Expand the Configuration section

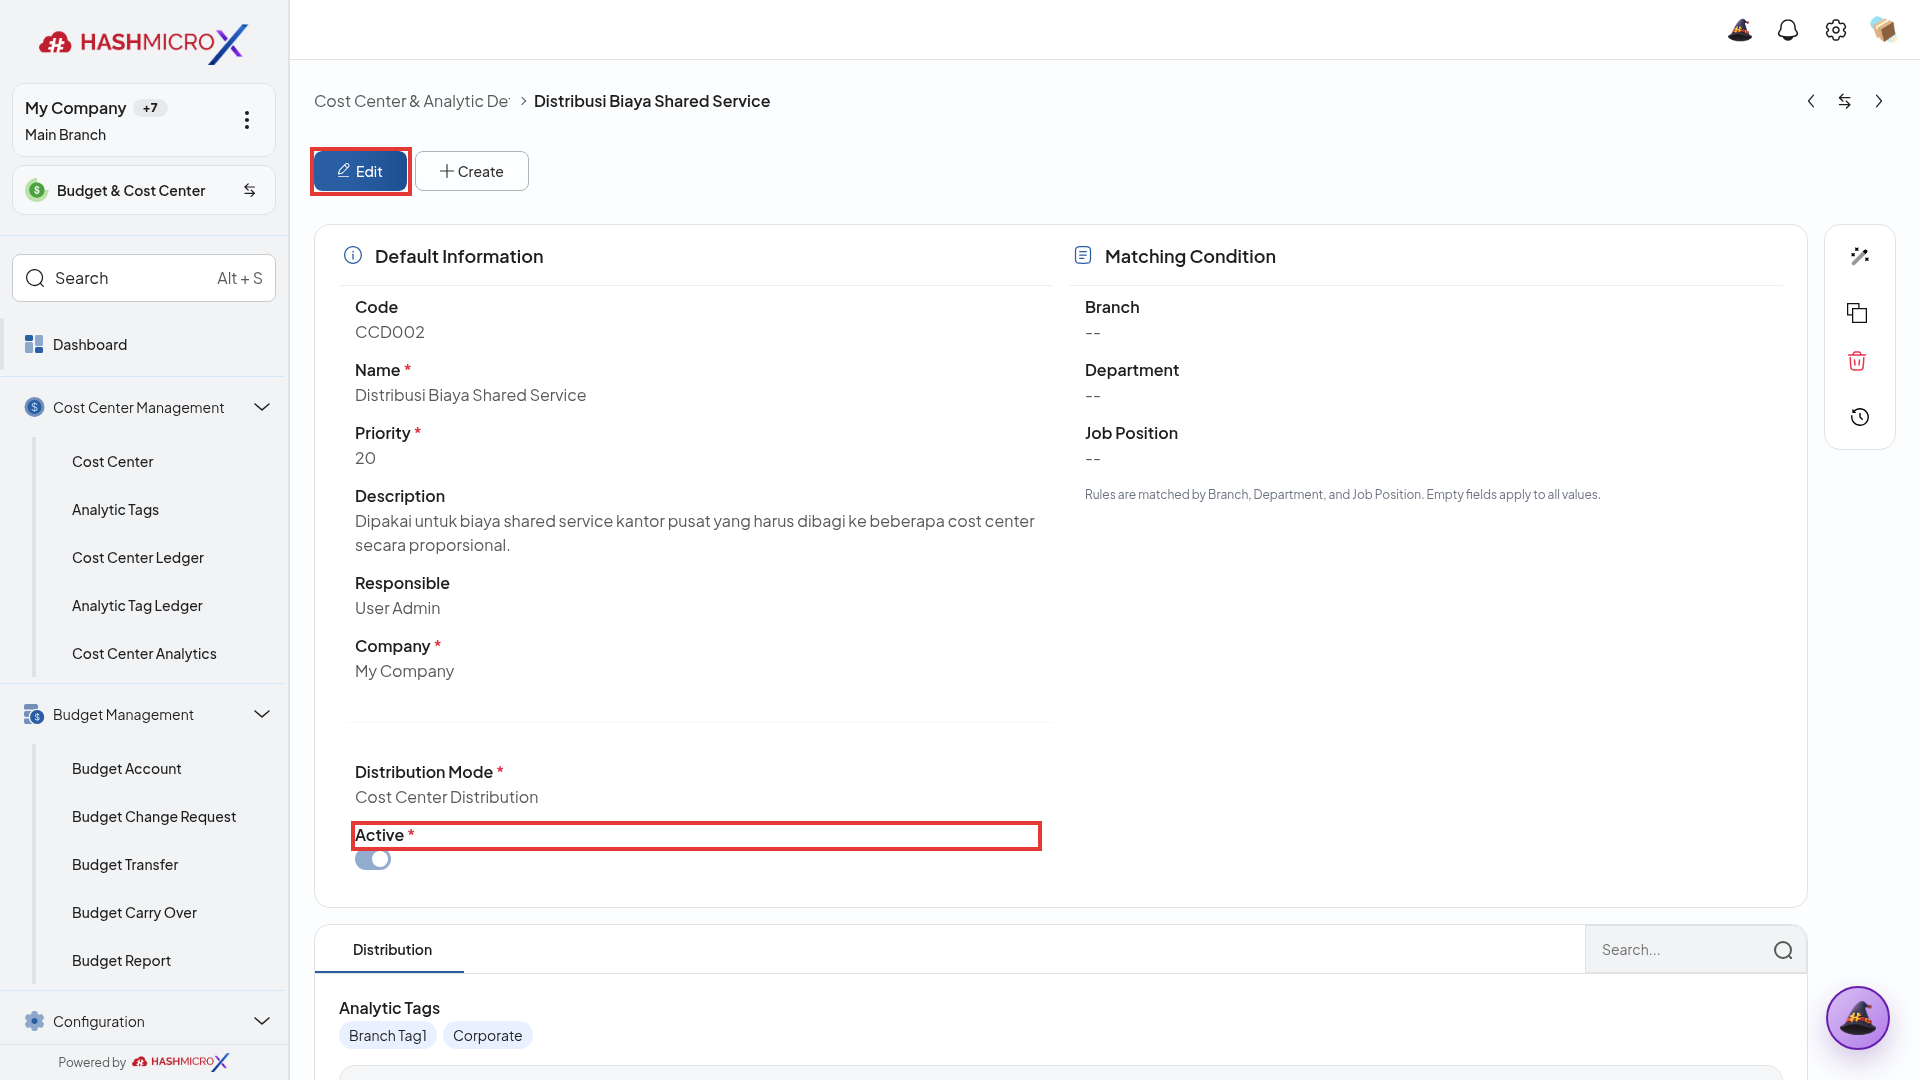click(262, 1021)
